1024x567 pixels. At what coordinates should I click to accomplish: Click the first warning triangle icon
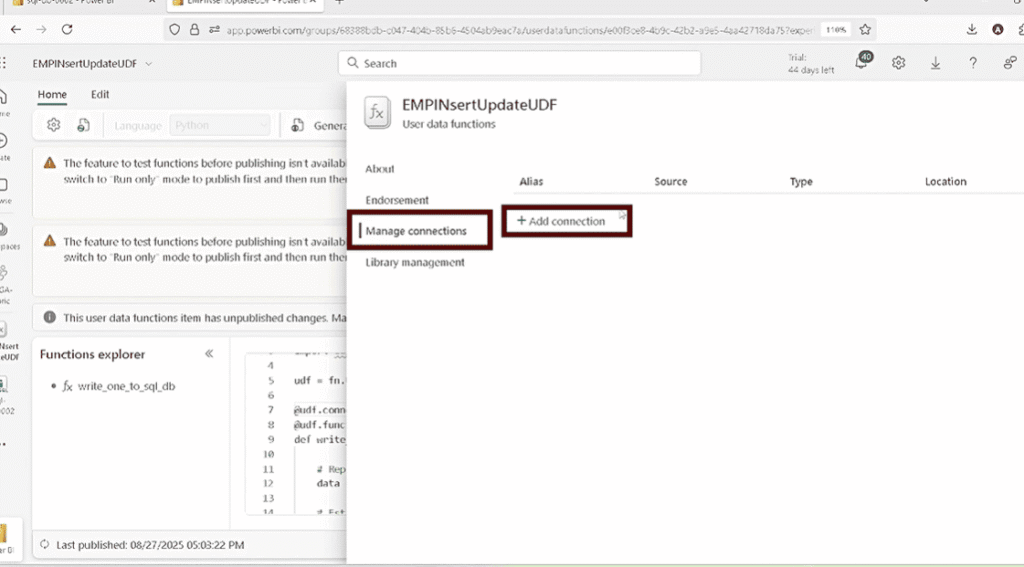click(x=50, y=163)
